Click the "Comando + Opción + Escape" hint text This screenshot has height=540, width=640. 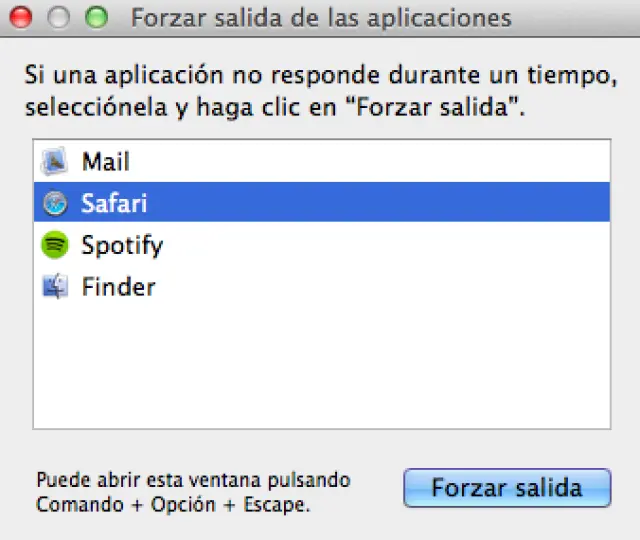pos(172,505)
